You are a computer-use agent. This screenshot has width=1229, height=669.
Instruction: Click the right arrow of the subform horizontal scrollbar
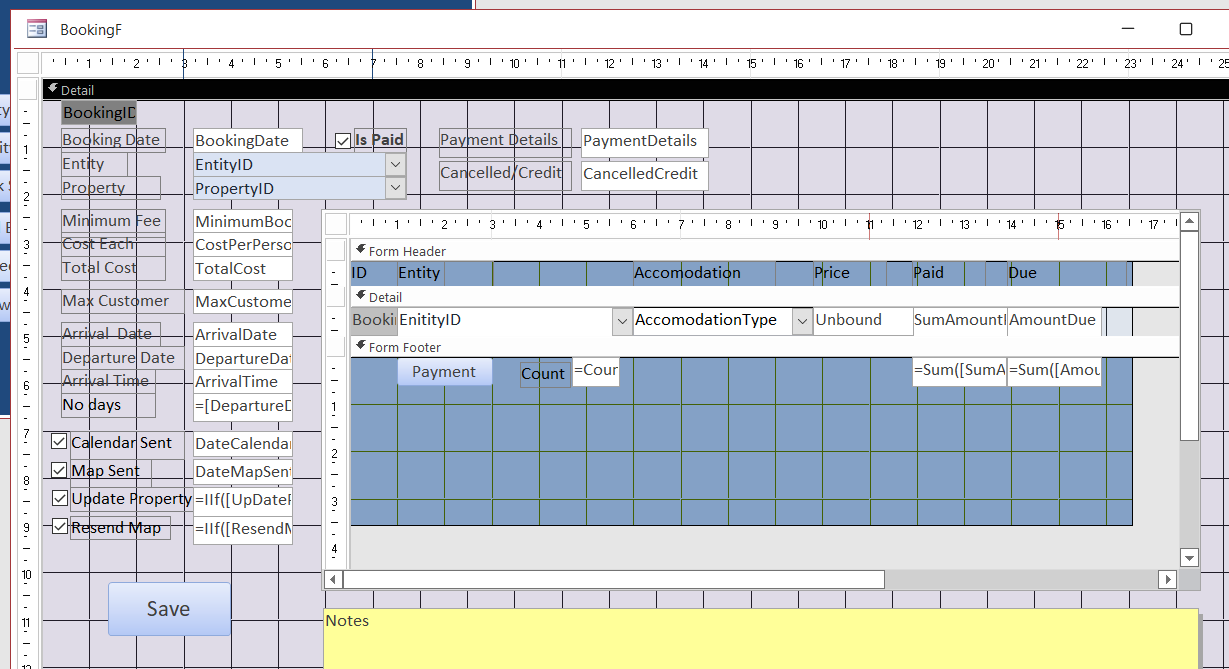[x=1167, y=579]
